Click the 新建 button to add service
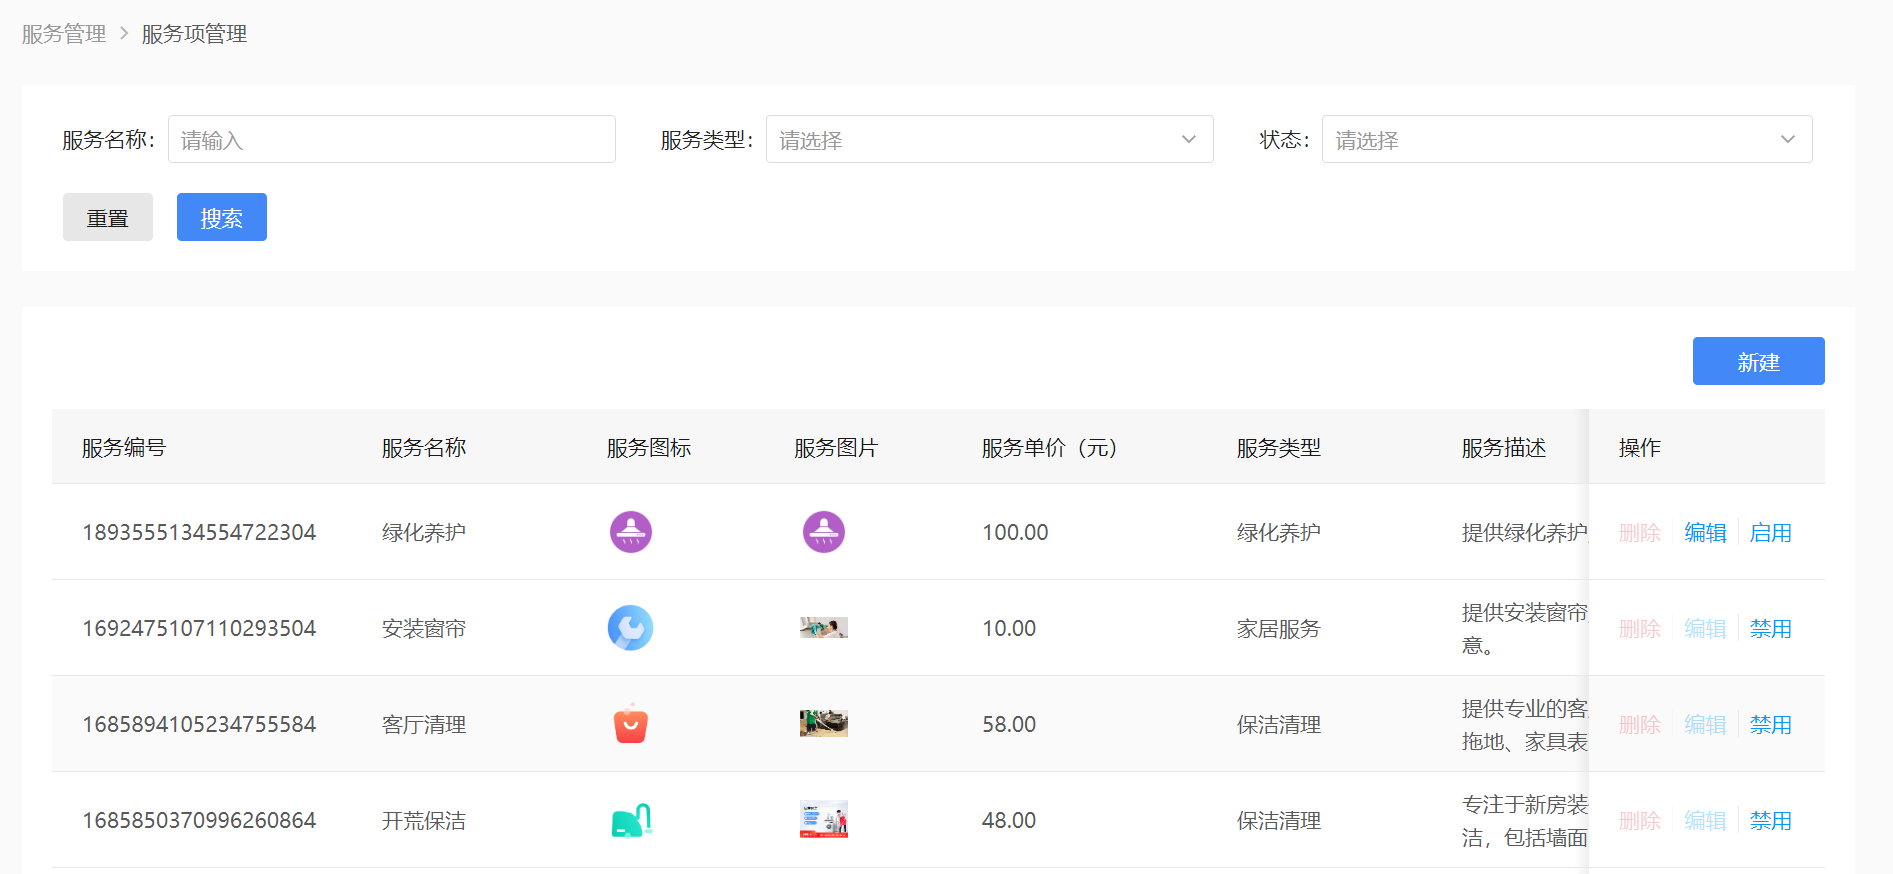Image resolution: width=1893 pixels, height=874 pixels. coord(1758,362)
